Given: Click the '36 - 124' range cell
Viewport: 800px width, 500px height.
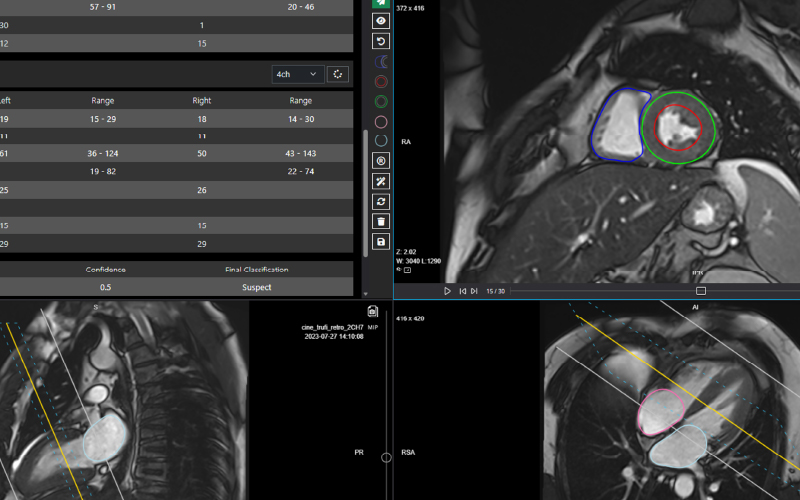Looking at the screenshot, I should pyautogui.click(x=103, y=153).
